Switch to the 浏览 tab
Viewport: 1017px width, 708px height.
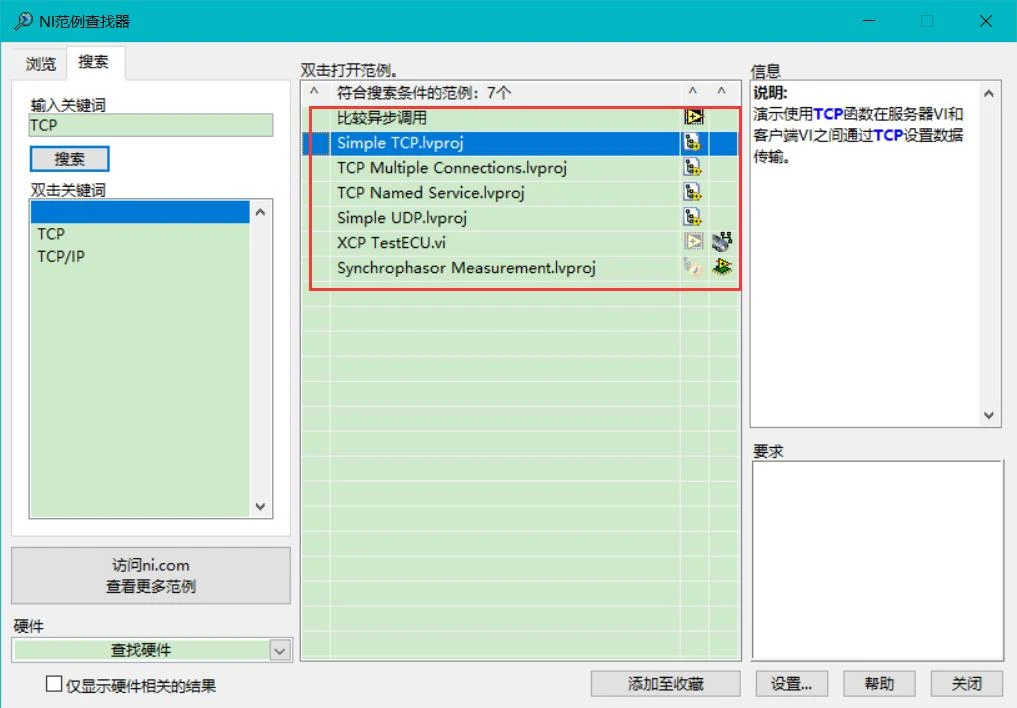pyautogui.click(x=40, y=64)
